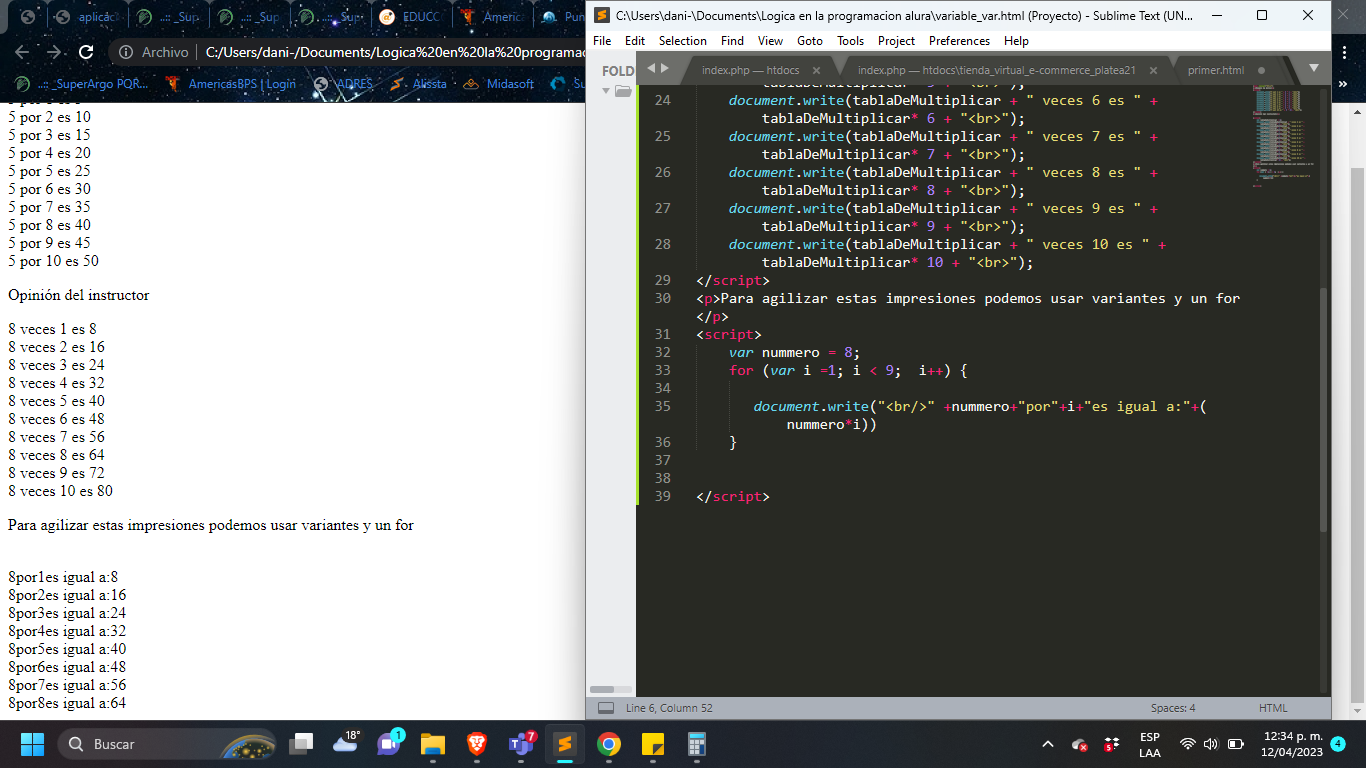This screenshot has width=1366, height=768.
Task: Open the Goto menu
Action: (x=810, y=41)
